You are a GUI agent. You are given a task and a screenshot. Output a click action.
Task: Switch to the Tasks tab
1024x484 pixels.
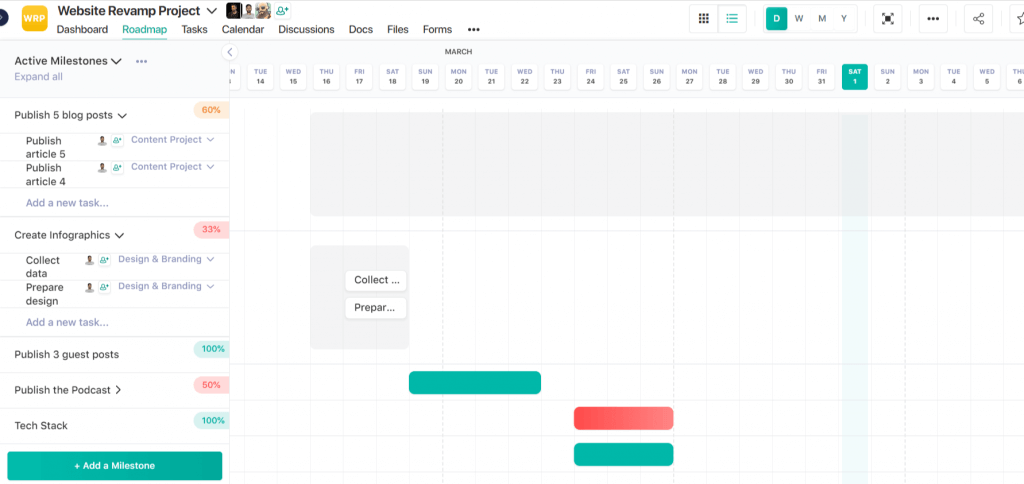pyautogui.click(x=195, y=29)
